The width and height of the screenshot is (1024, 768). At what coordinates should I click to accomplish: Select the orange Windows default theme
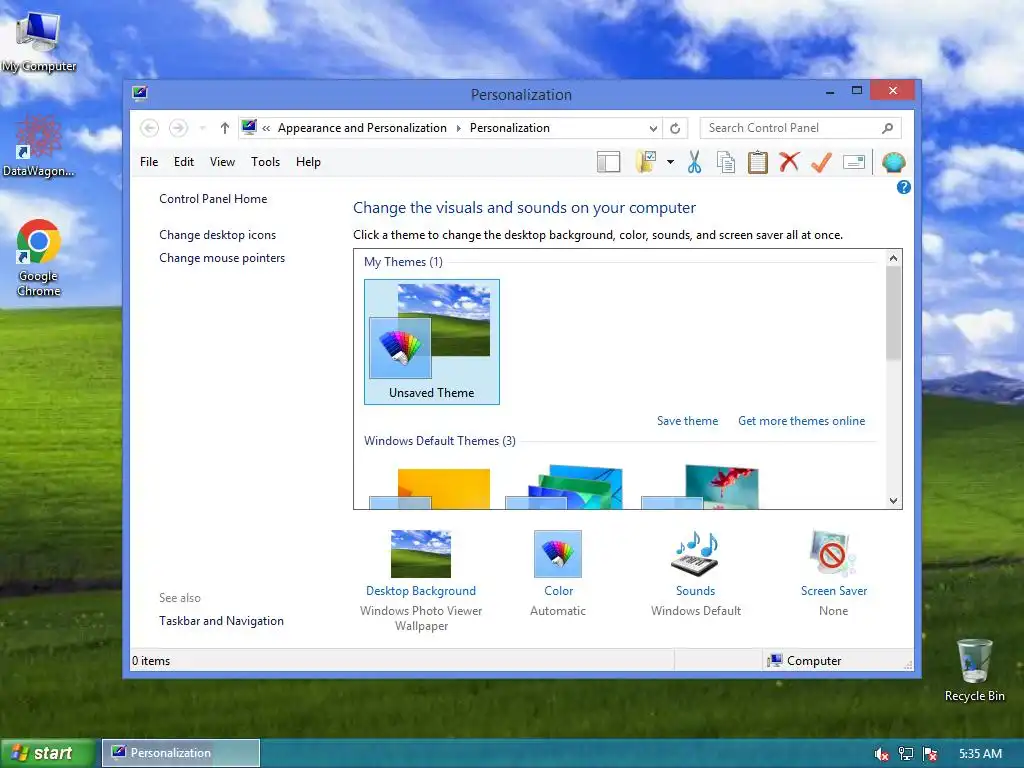430,488
